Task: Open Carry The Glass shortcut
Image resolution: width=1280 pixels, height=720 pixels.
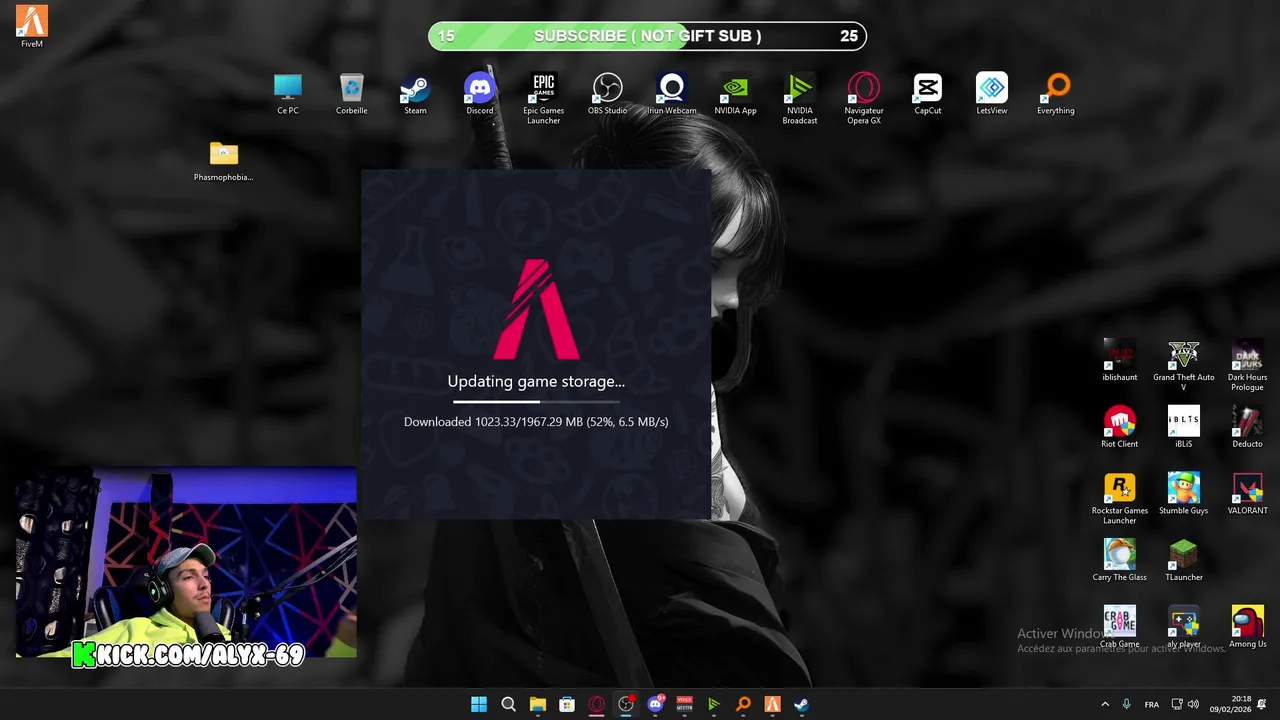Action: point(1119,560)
